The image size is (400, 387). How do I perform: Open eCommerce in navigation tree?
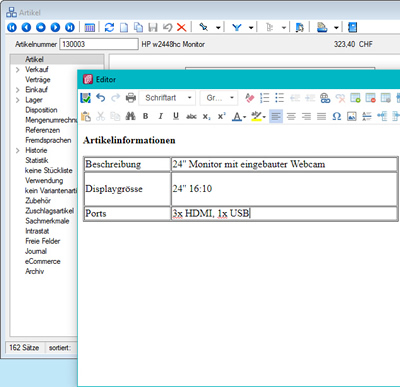coord(42,261)
